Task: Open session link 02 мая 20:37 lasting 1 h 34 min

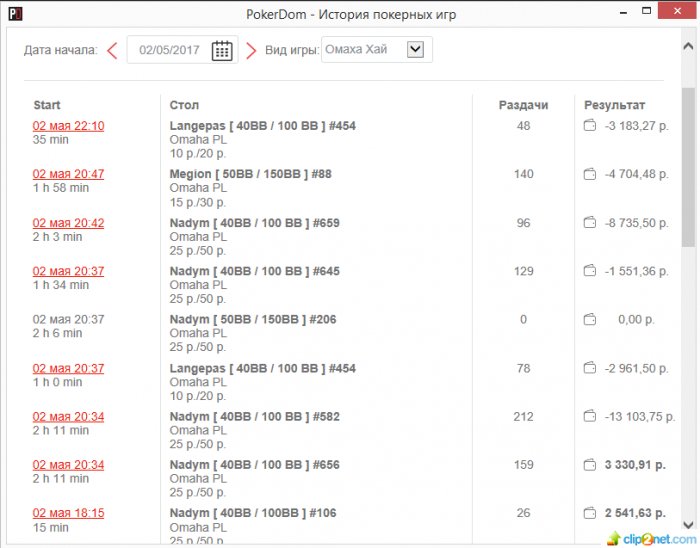Action: [68, 271]
